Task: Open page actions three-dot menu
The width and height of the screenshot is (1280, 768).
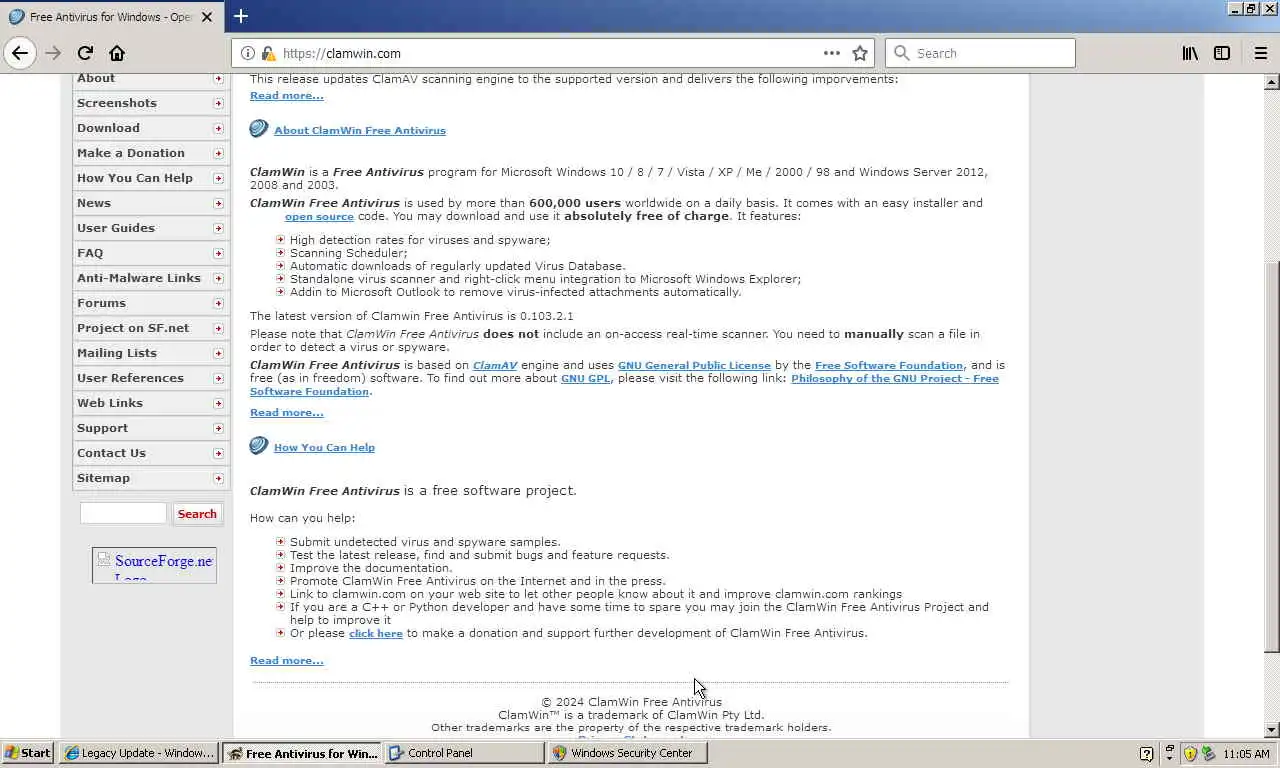Action: 832,53
